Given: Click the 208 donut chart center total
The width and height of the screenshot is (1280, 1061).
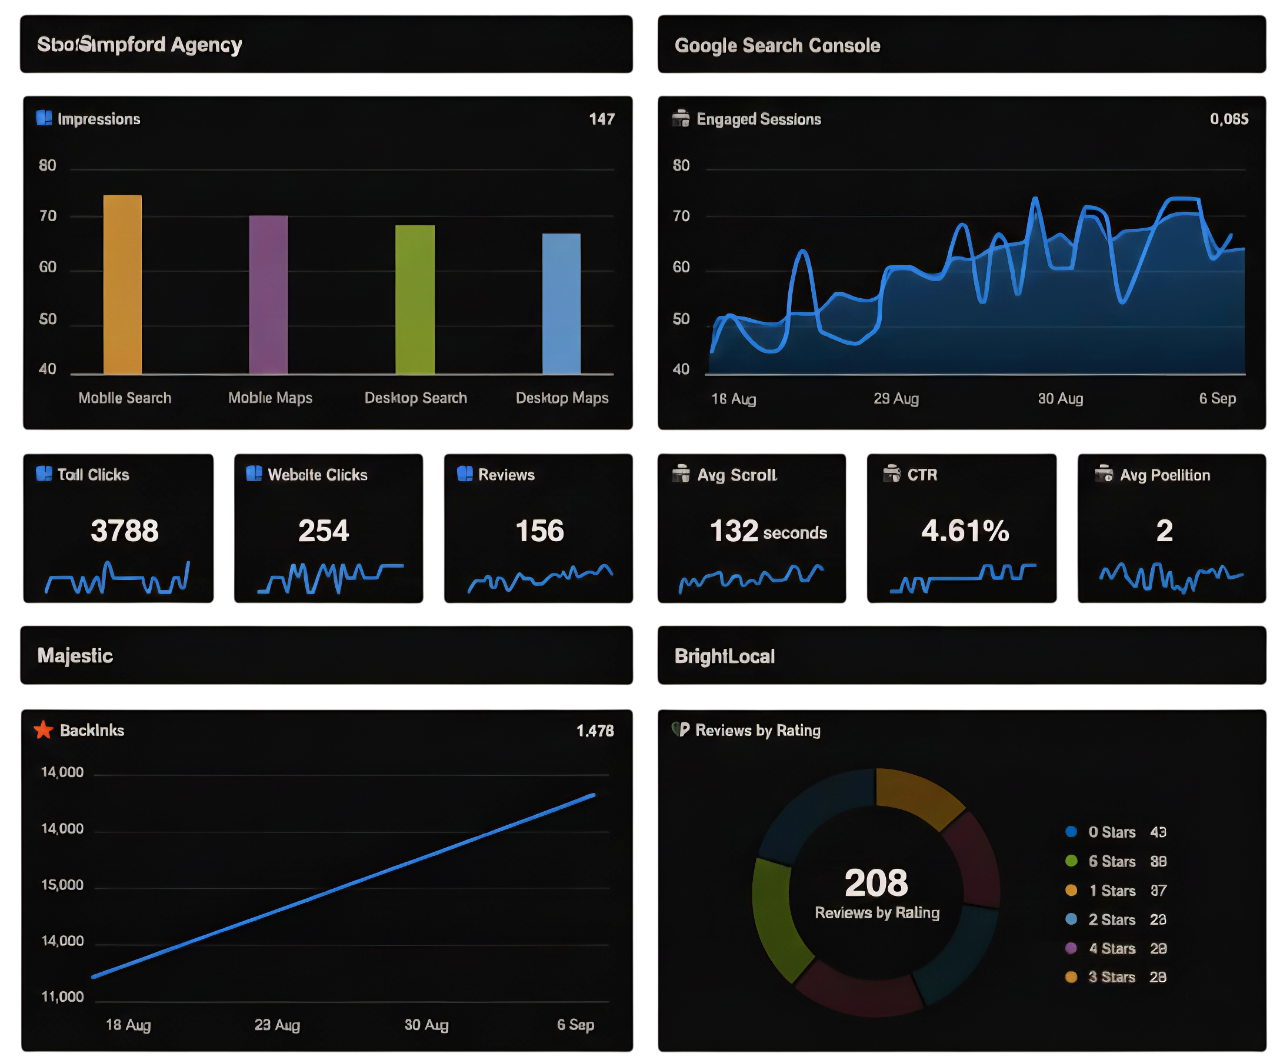Looking at the screenshot, I should coord(876,883).
